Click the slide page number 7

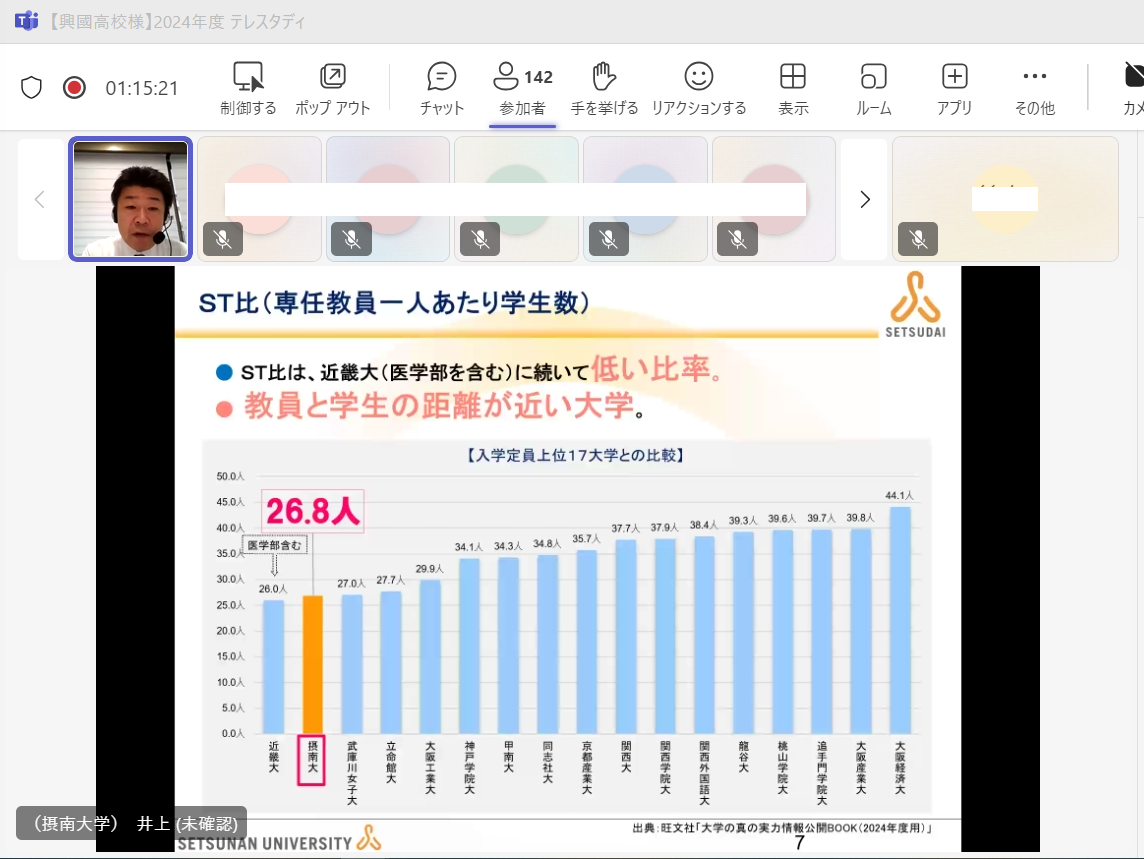tap(800, 843)
